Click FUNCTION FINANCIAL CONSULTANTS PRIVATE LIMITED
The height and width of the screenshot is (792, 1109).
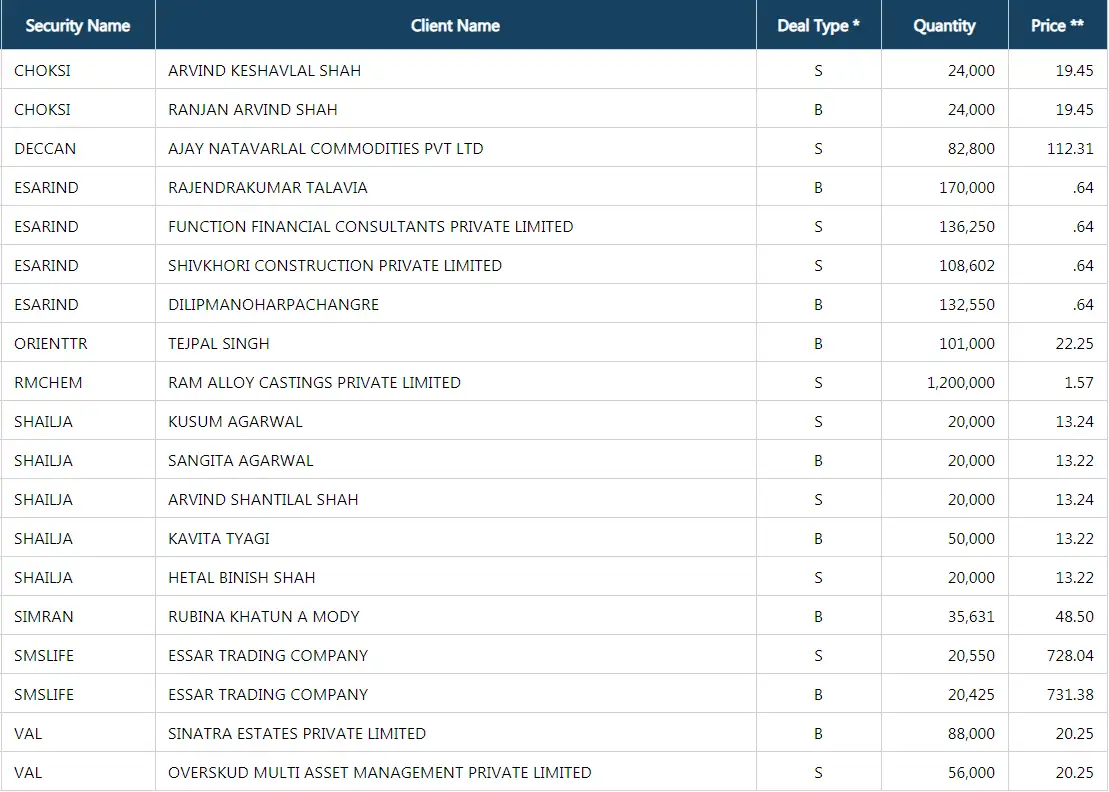(371, 226)
